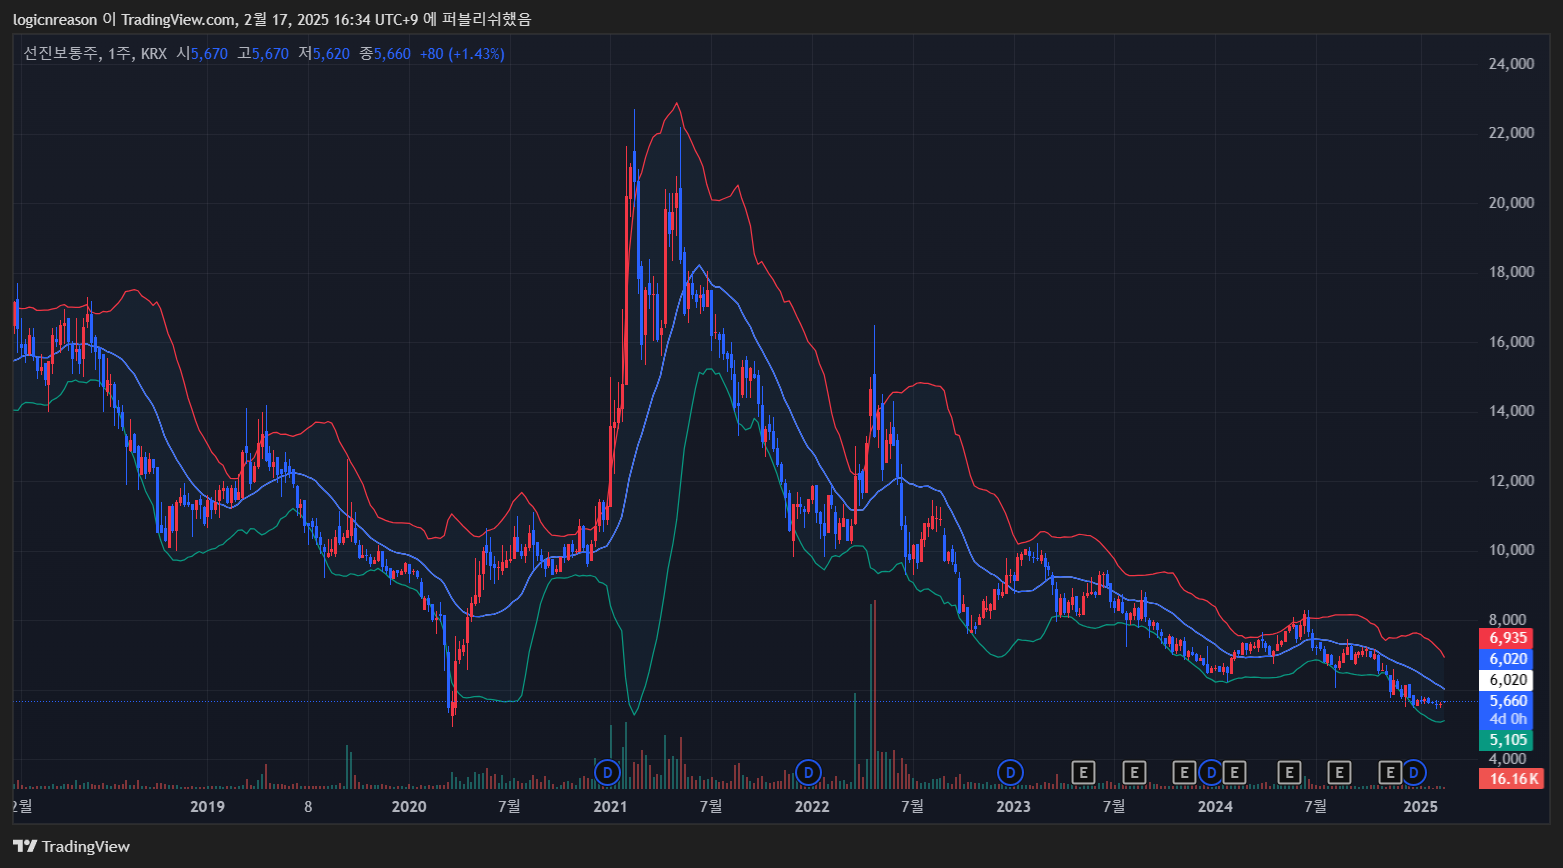Click the +80 (+1.43%) change value
The image size is (1563, 868).
click(x=462, y=53)
